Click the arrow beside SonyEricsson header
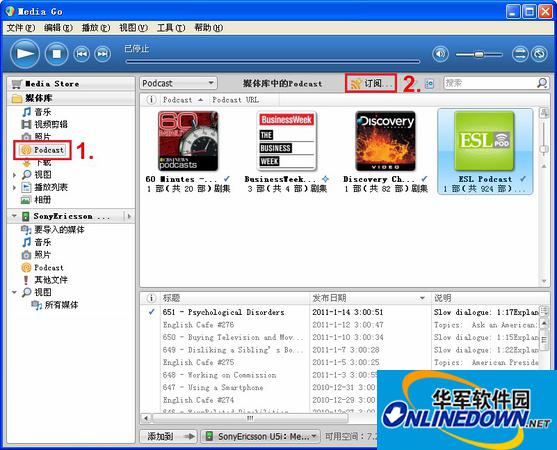Image resolution: width=557 pixels, height=450 pixels. pyautogui.click(x=129, y=216)
